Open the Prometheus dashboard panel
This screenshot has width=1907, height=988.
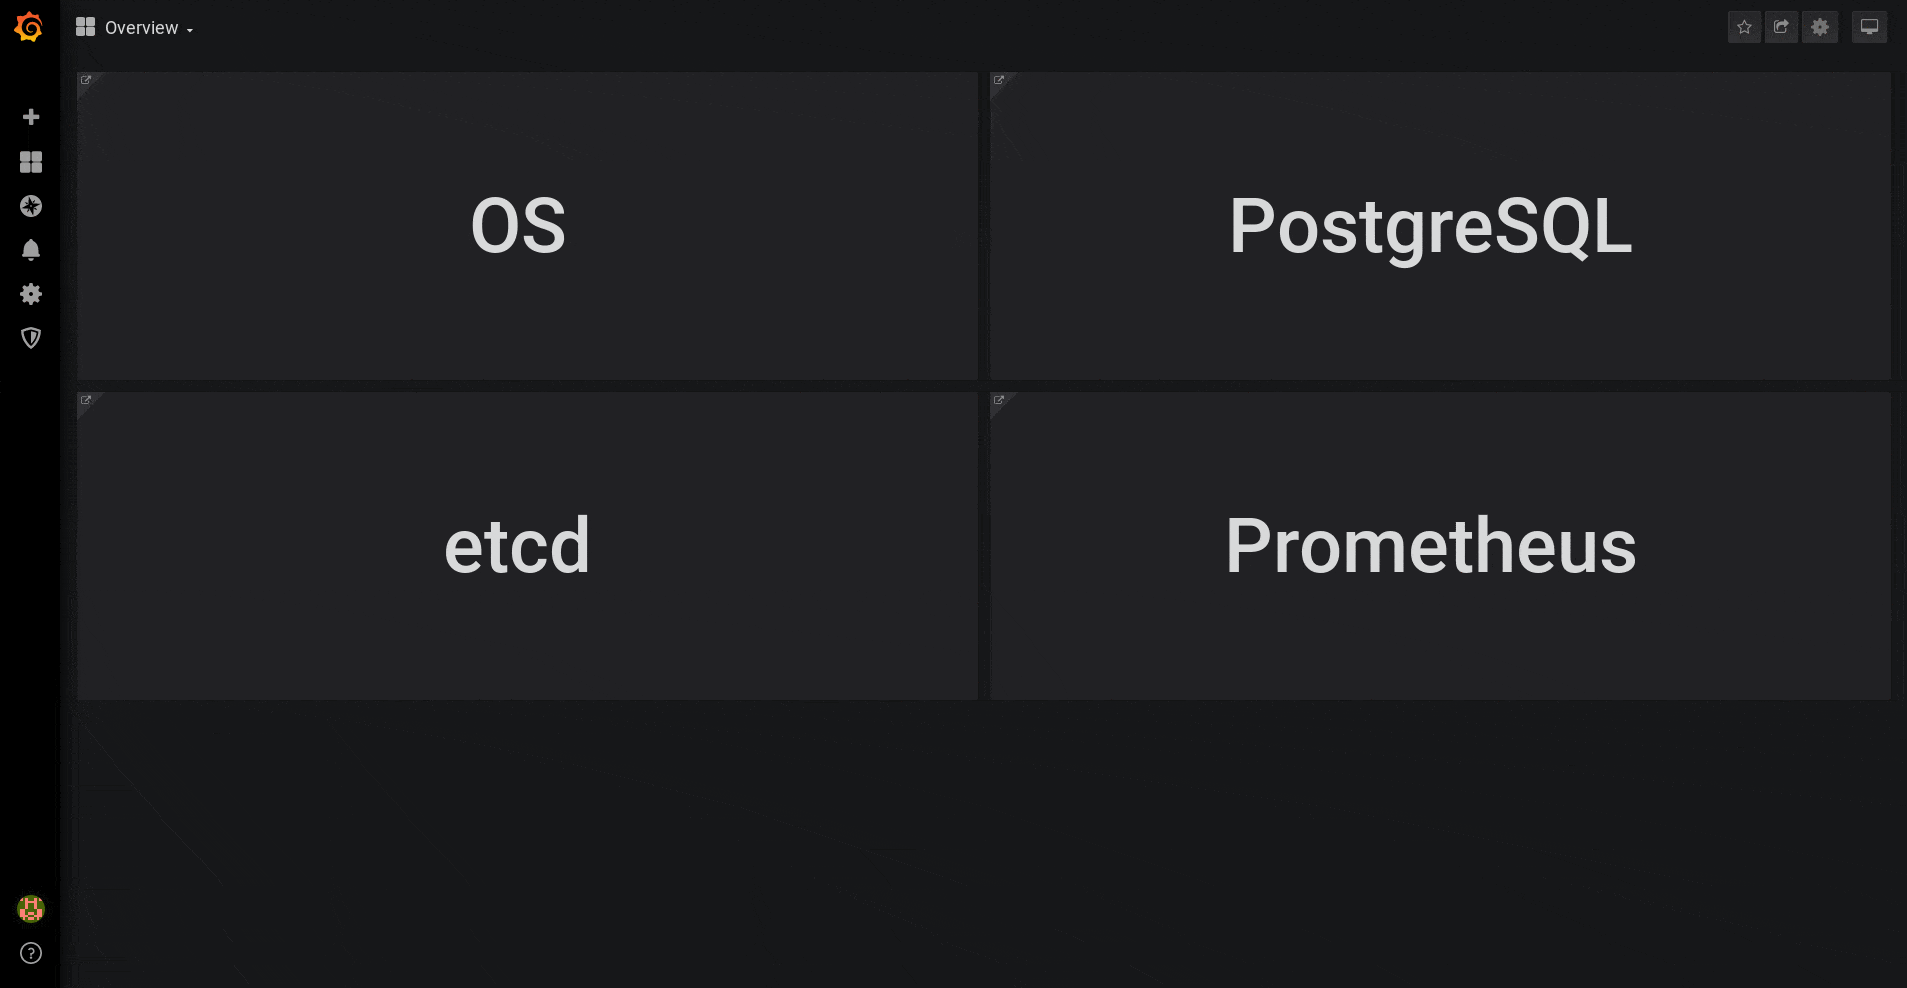coord(1430,545)
